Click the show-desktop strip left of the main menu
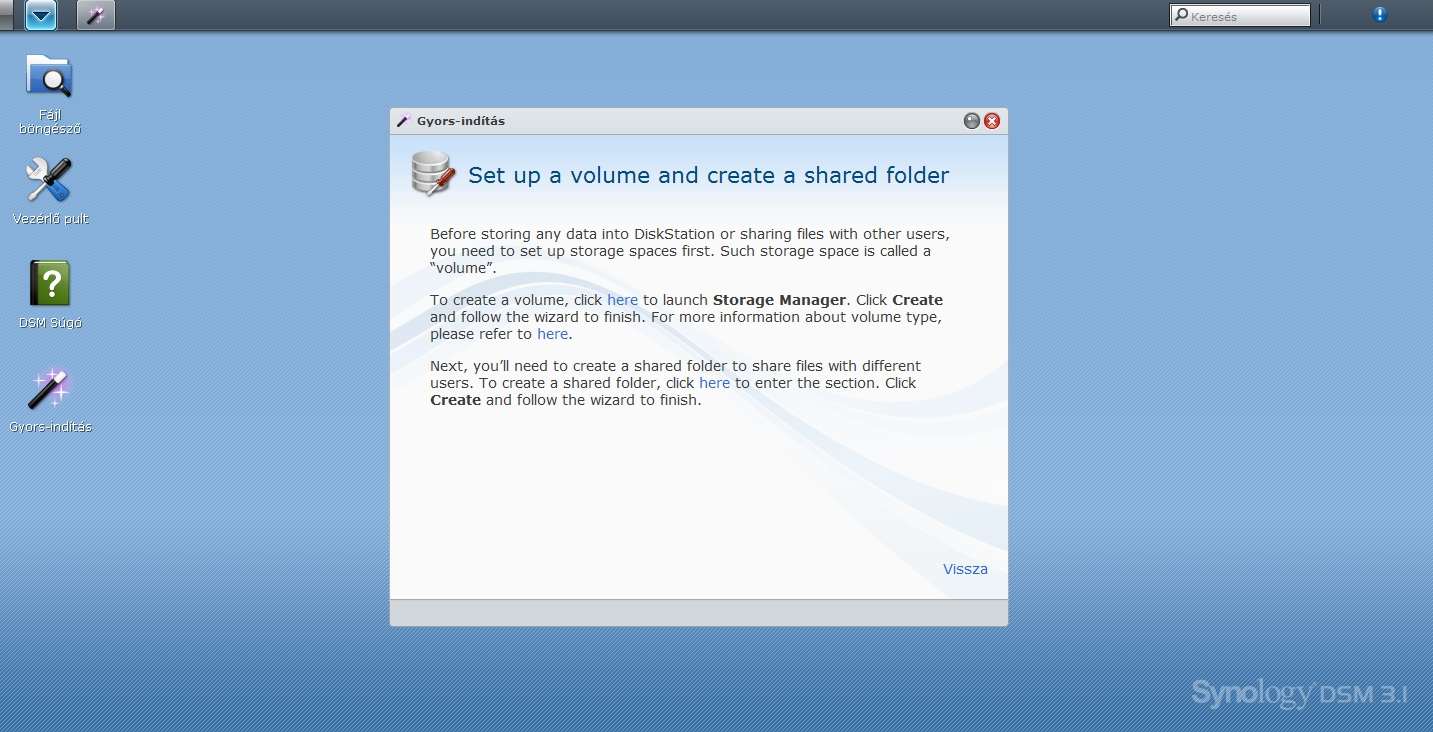 coord(6,15)
